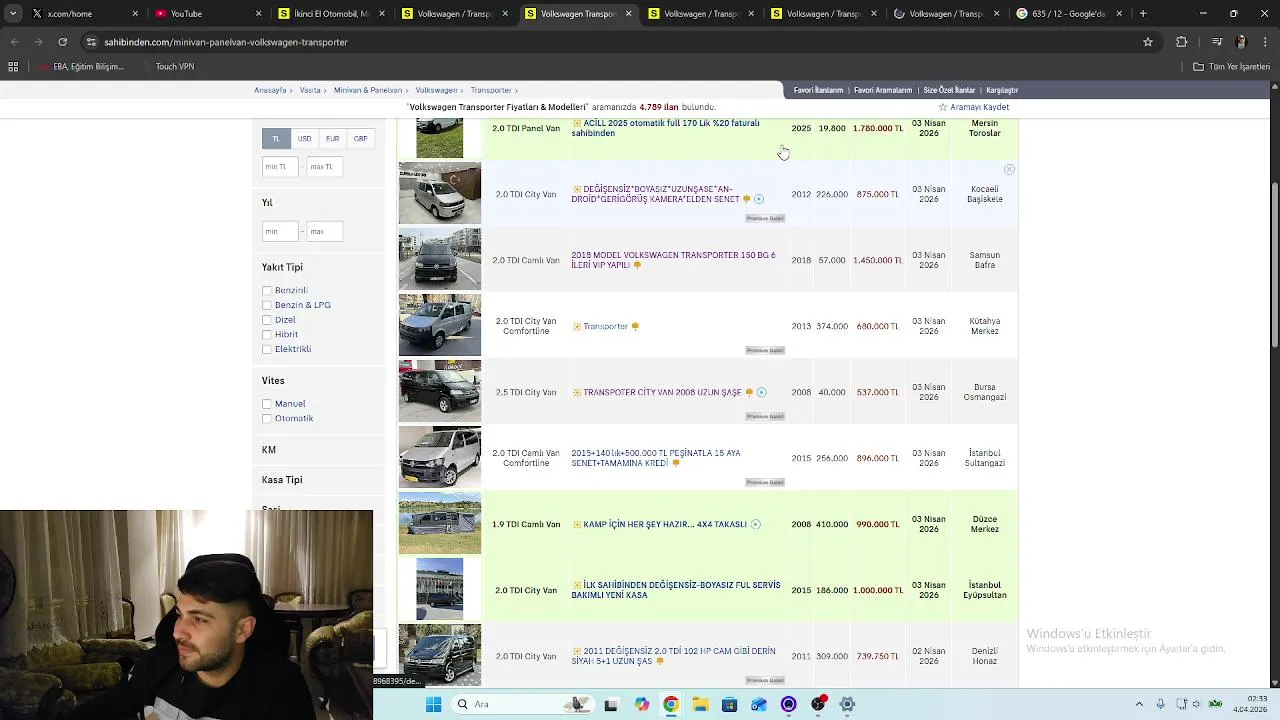This screenshot has height=720, width=1280.
Task: Open File Explorer from the taskbar
Action: click(700, 704)
